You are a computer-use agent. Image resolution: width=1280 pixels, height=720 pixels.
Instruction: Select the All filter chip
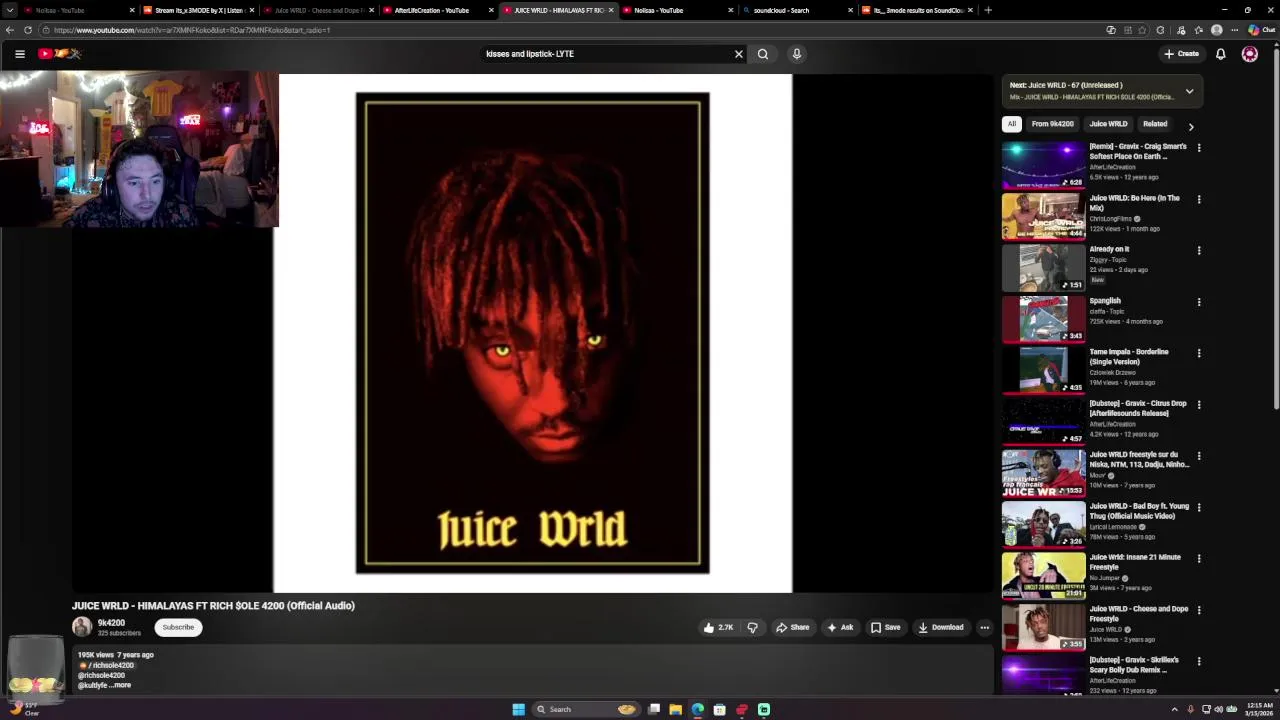tap(1011, 124)
